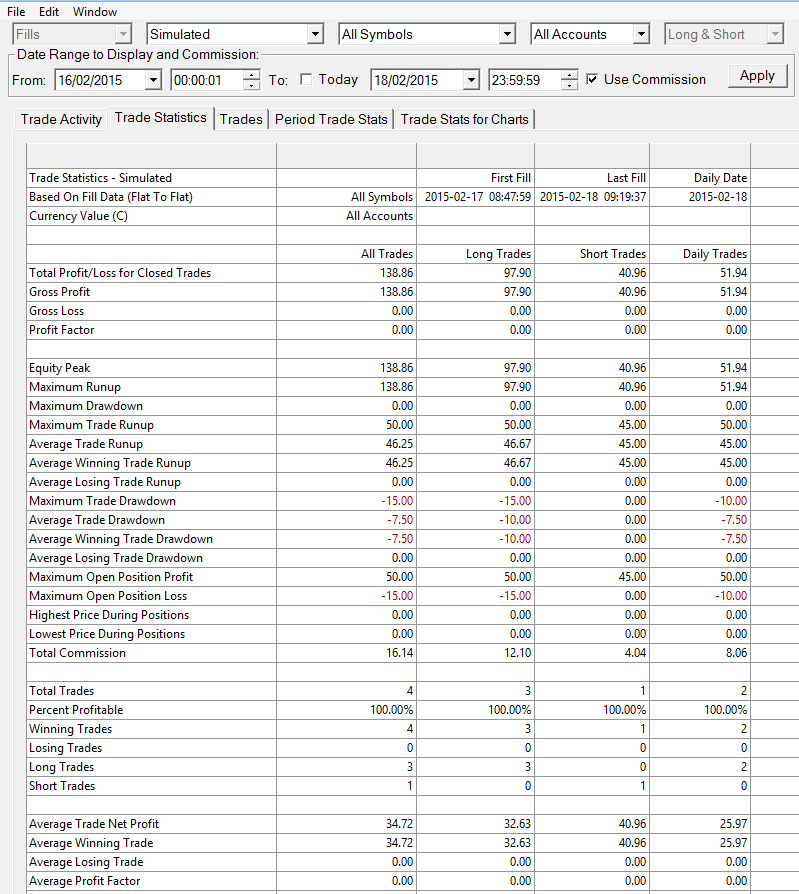Expand the All Accounts dropdown
Screen dimensions: 799x894
[x=642, y=34]
